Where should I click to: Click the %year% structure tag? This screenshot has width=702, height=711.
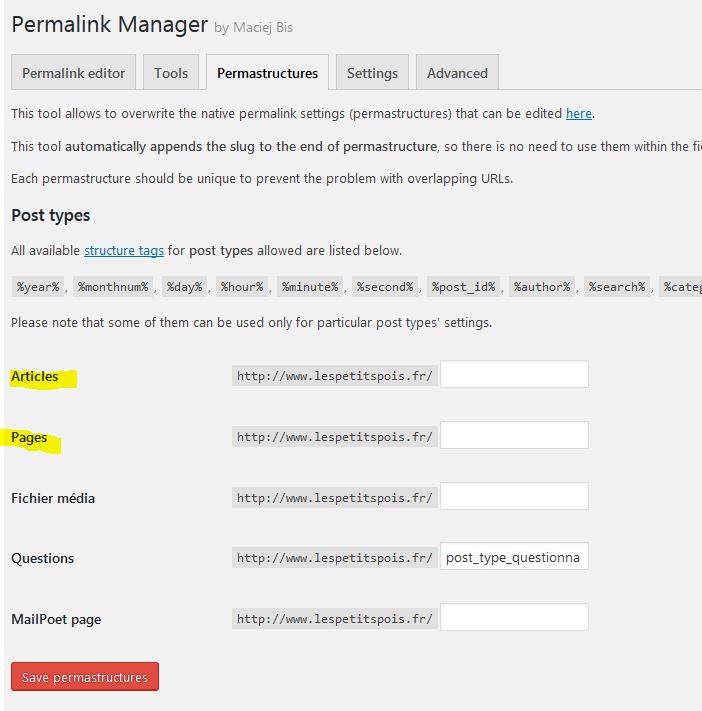(x=39, y=287)
